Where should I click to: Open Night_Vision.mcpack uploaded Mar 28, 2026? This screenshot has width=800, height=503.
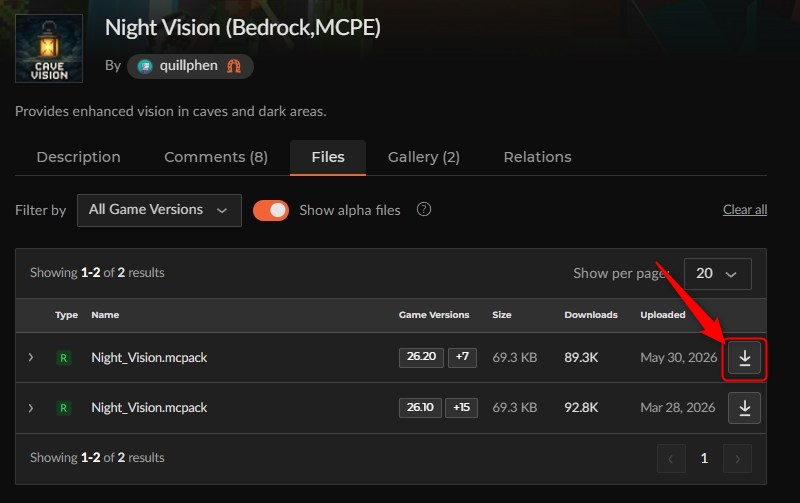[149, 408]
